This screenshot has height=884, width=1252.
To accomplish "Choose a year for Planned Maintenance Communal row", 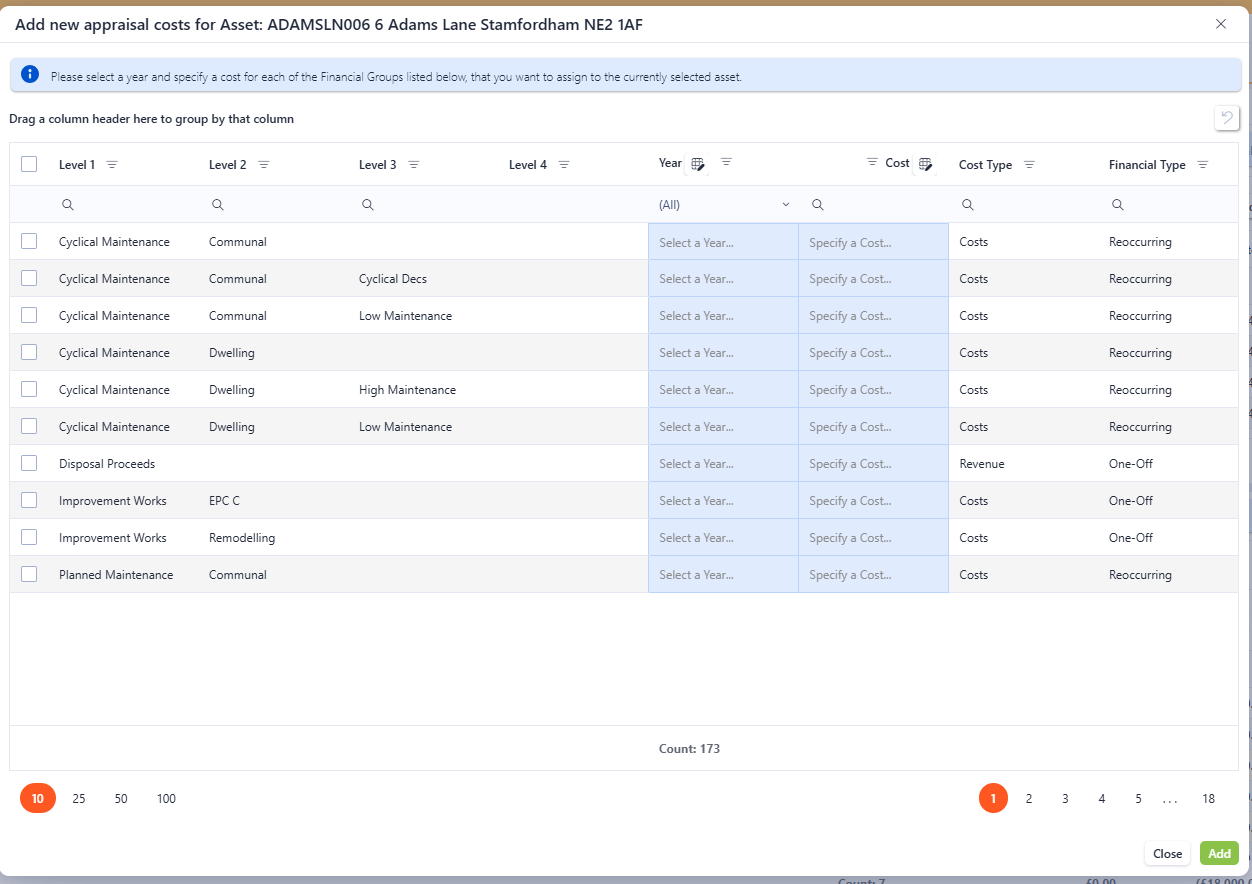I will (x=722, y=575).
